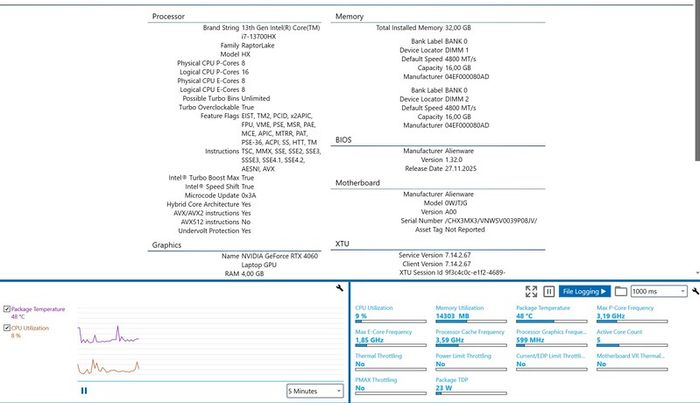Click BIOS version '1.32.0'
This screenshot has width=700, height=403.
pos(454,160)
